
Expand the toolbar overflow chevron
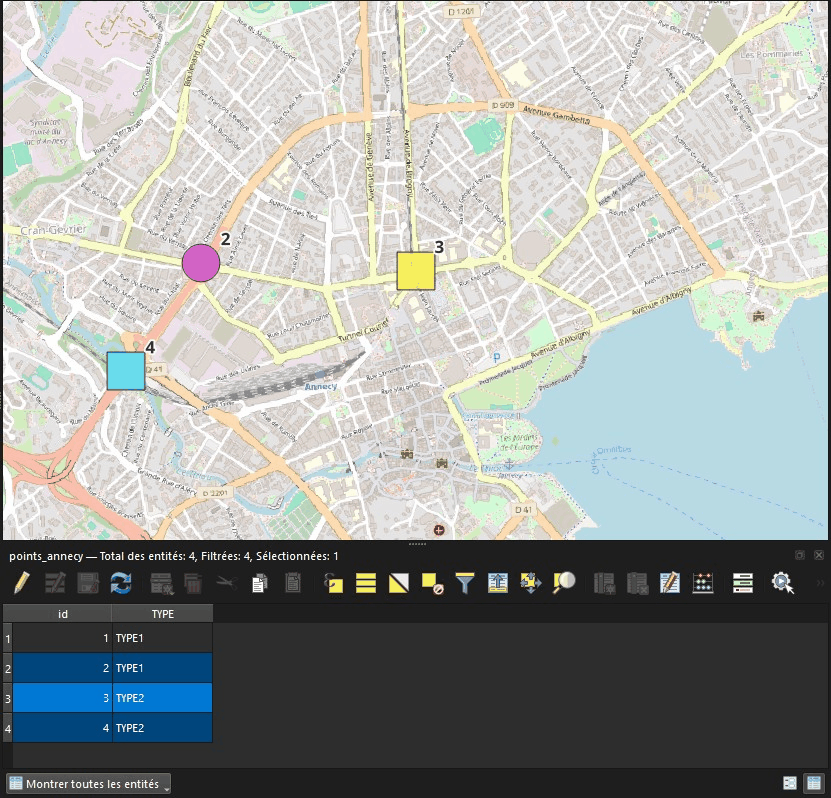(820, 583)
